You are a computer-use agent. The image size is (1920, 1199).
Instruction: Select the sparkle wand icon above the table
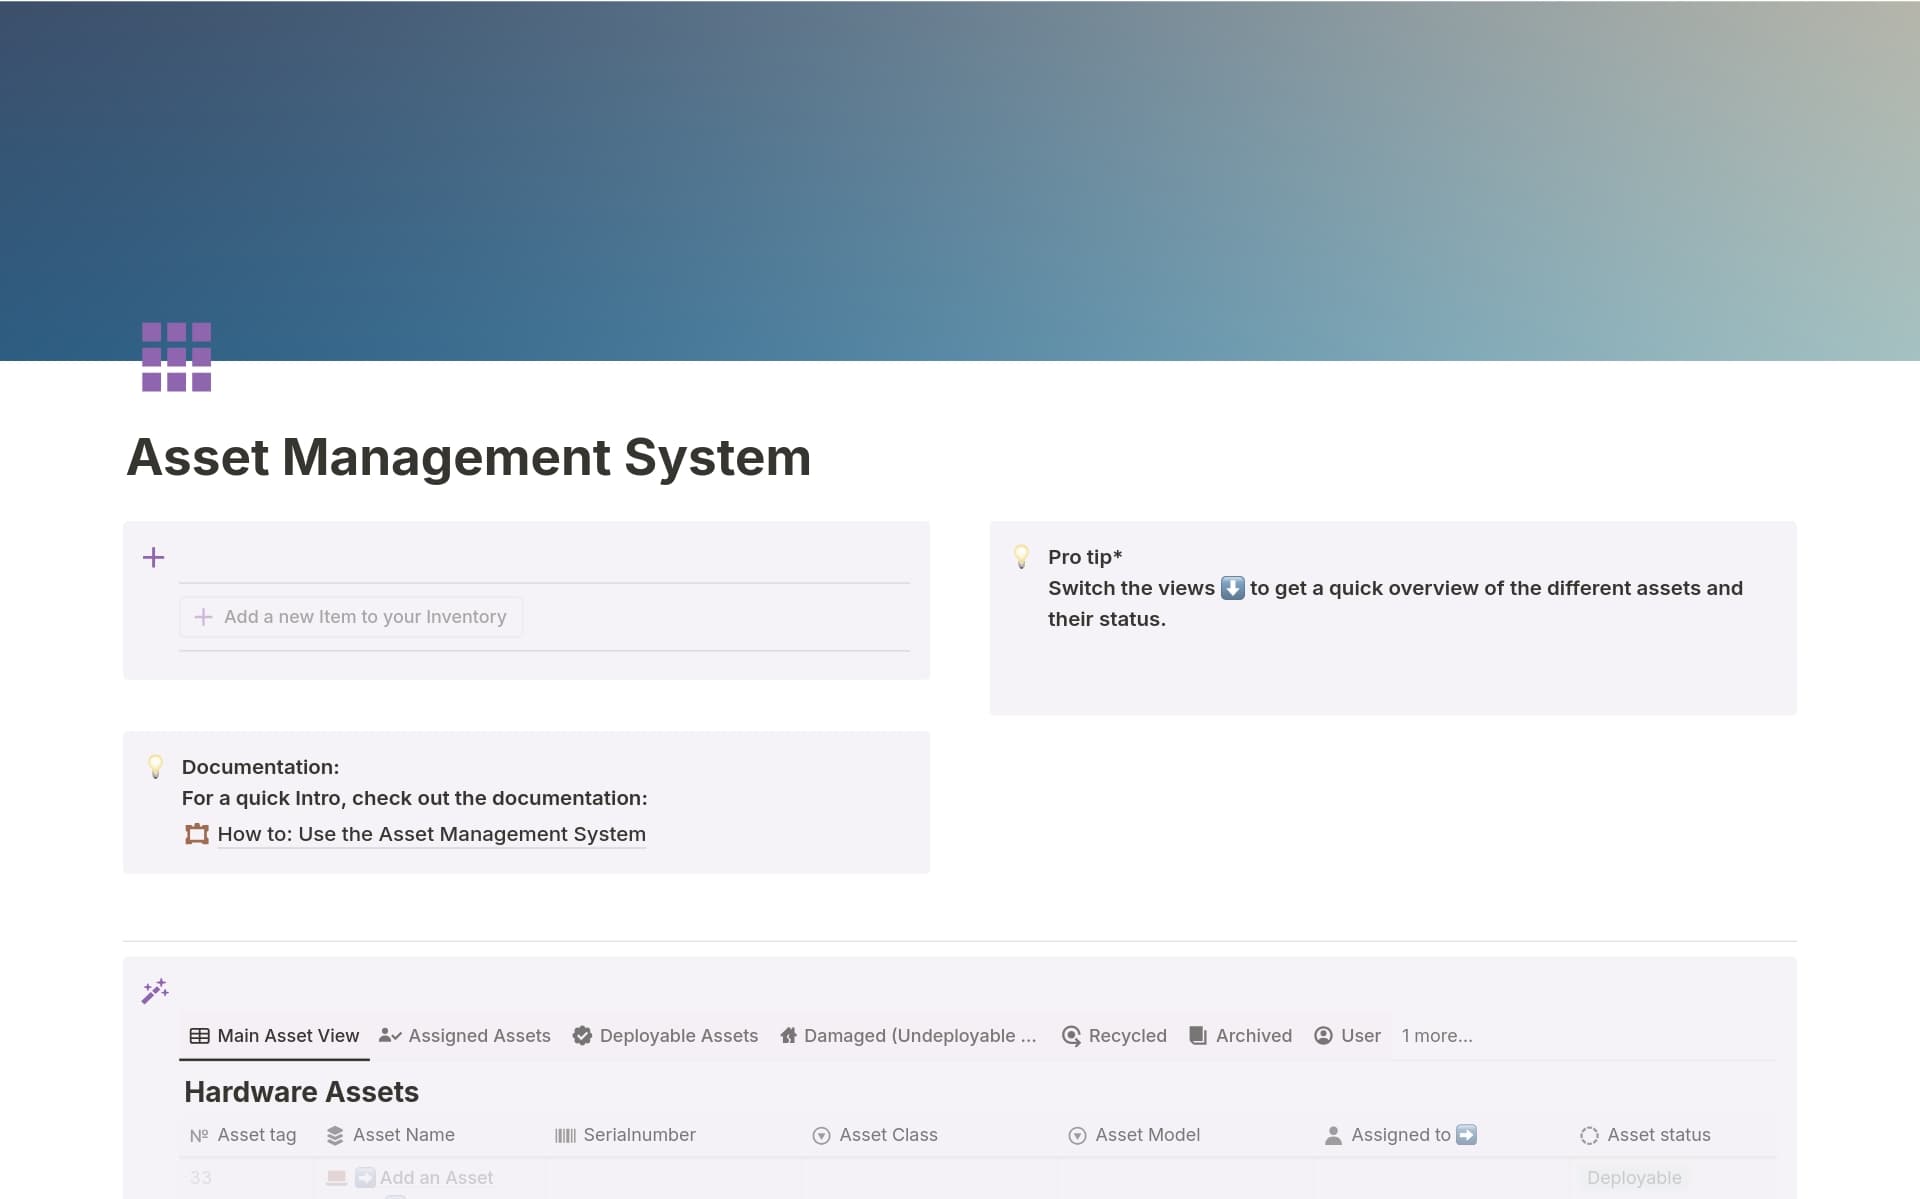155,991
